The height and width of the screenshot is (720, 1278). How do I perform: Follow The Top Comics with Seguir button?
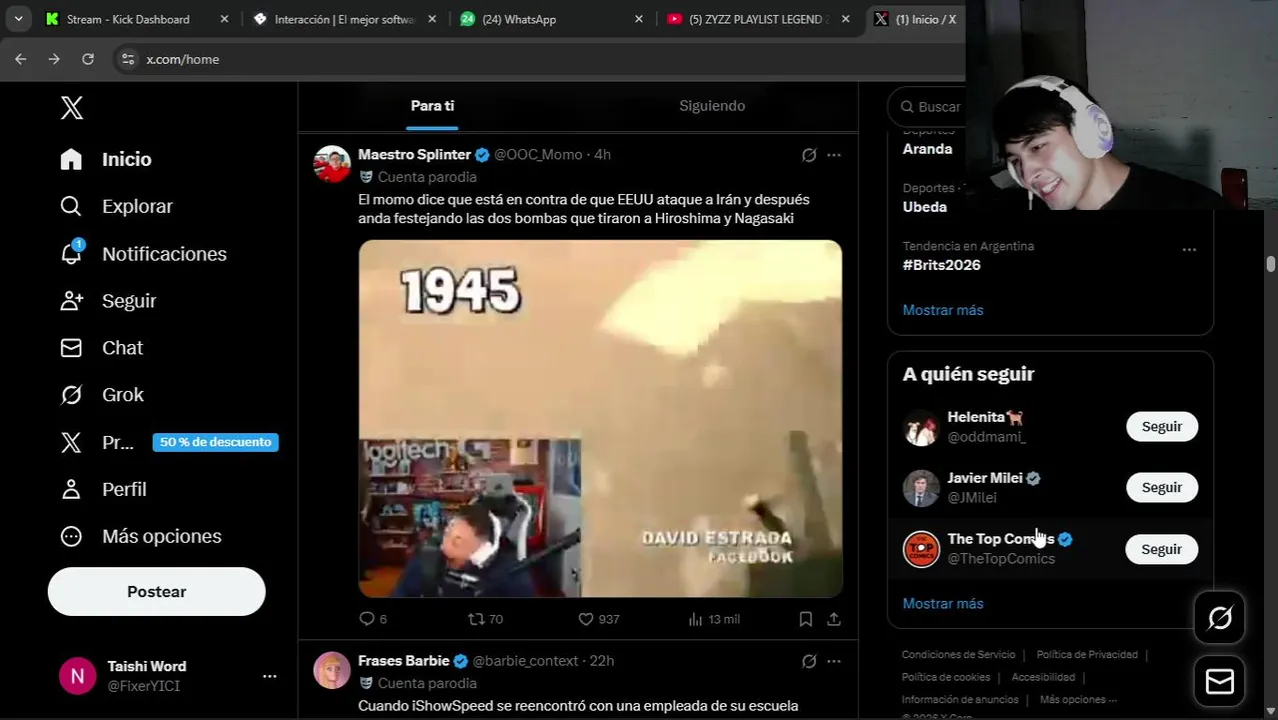coord(1162,549)
